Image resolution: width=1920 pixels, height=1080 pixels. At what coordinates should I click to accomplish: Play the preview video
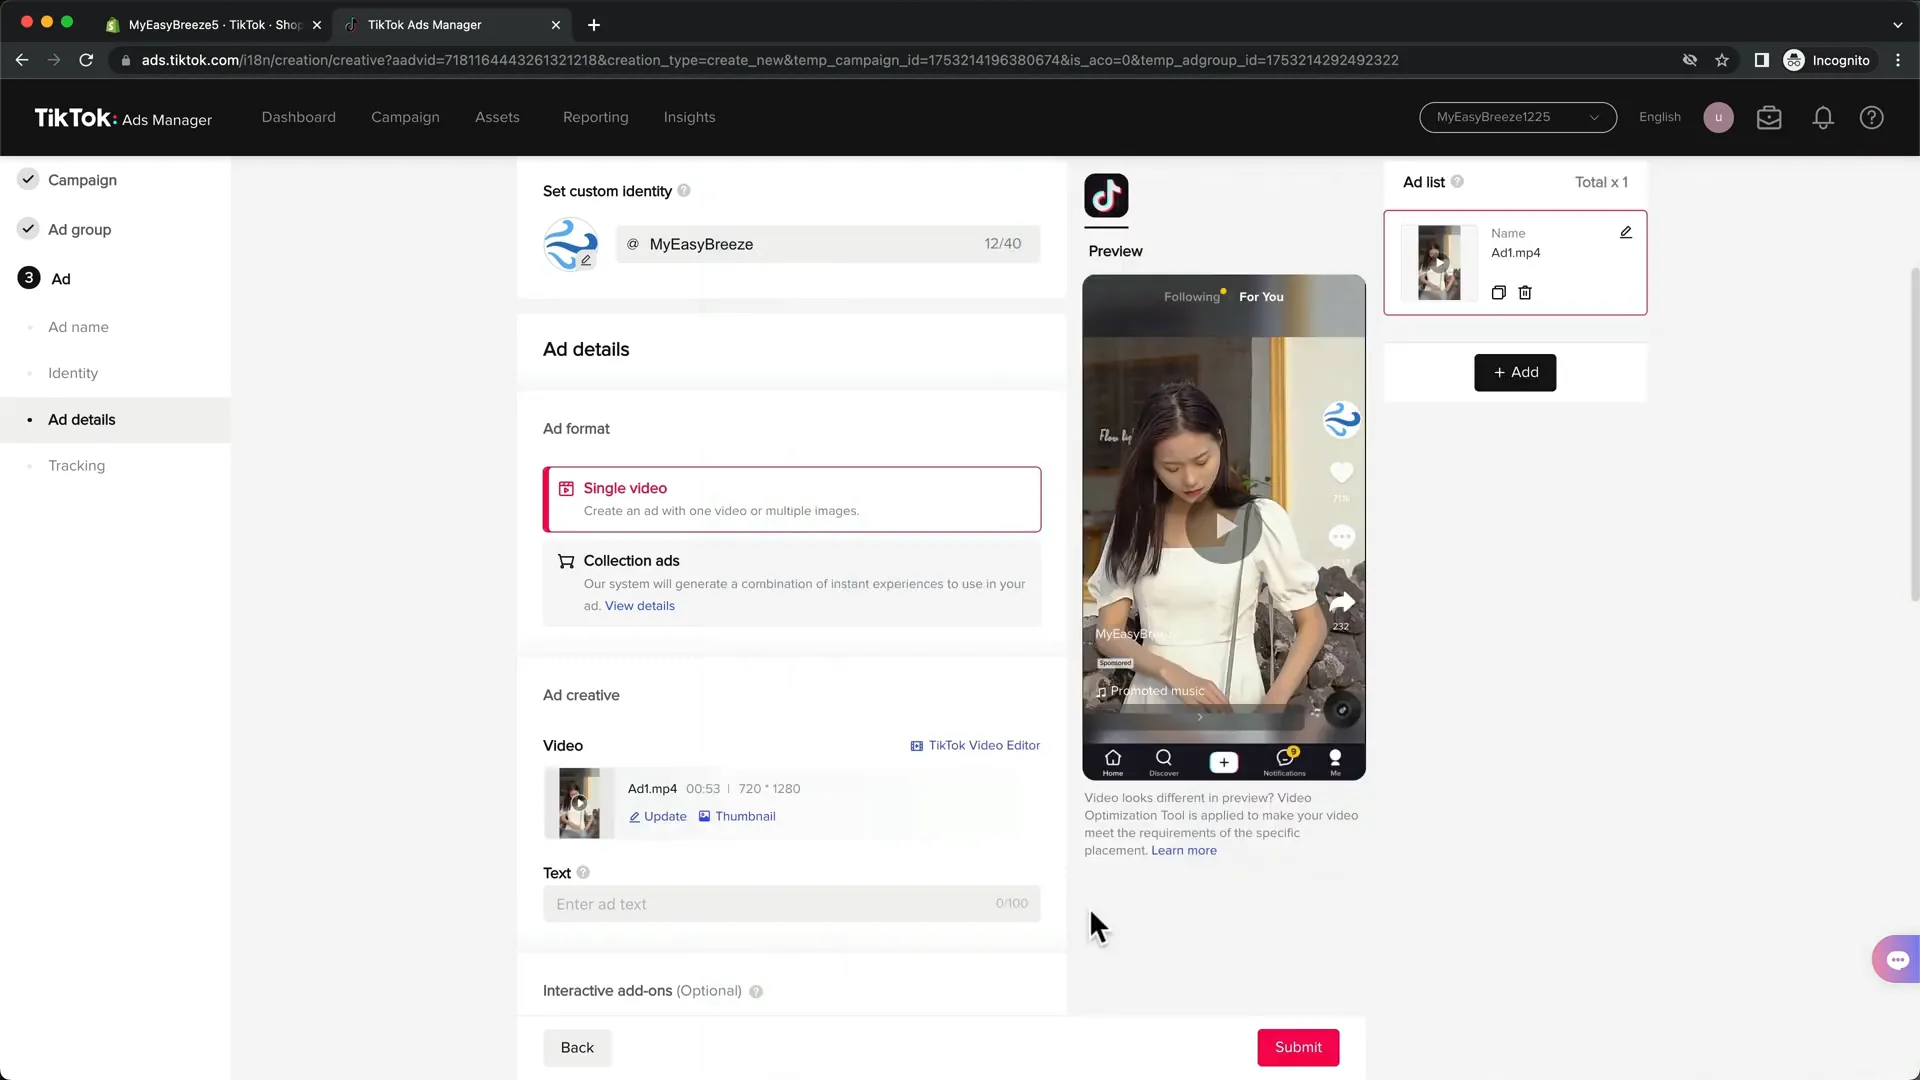(x=1224, y=526)
